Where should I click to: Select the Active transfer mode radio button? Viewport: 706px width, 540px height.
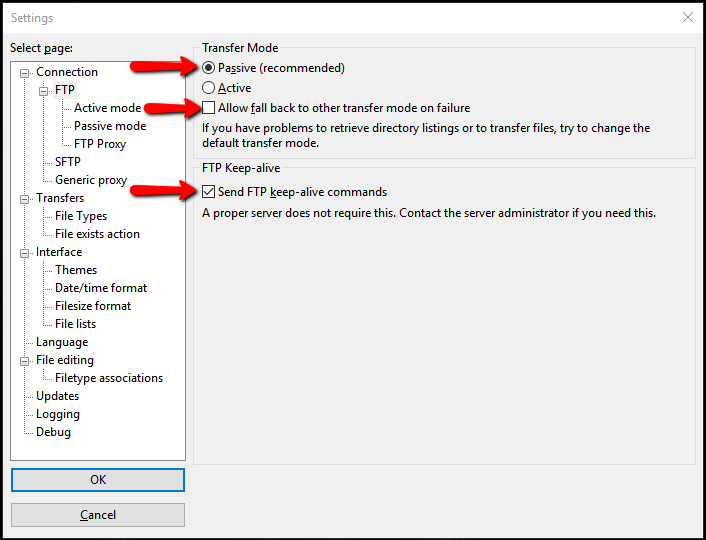[x=209, y=88]
